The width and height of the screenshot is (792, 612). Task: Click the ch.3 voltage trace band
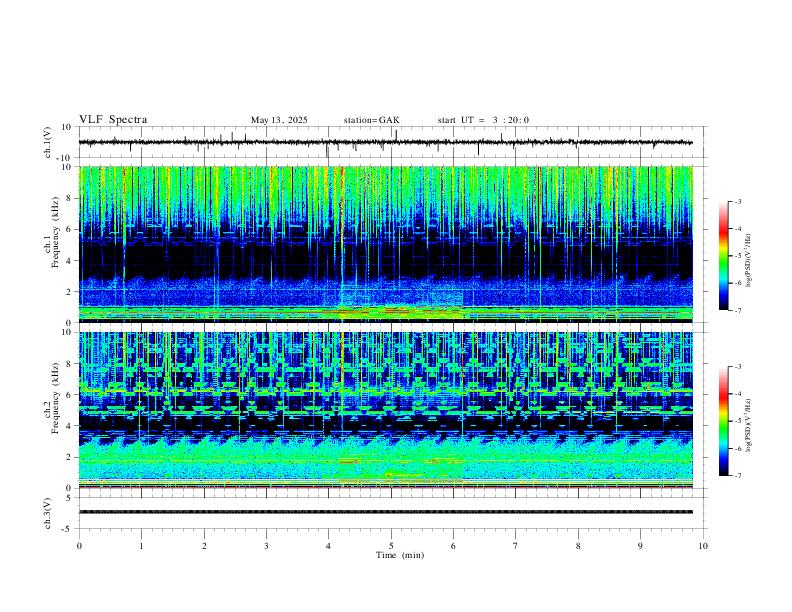point(386,512)
